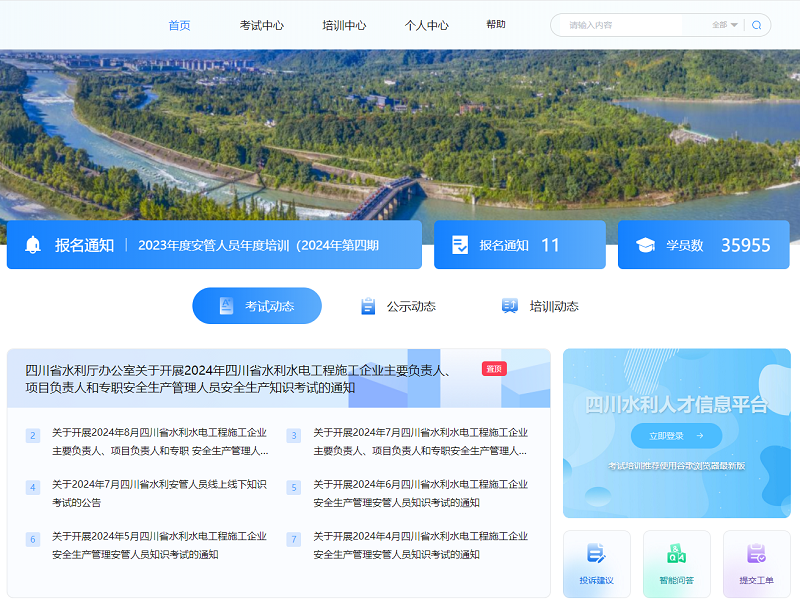800x603 pixels.
Task: Open the 提交工单 icon
Action: click(x=756, y=554)
